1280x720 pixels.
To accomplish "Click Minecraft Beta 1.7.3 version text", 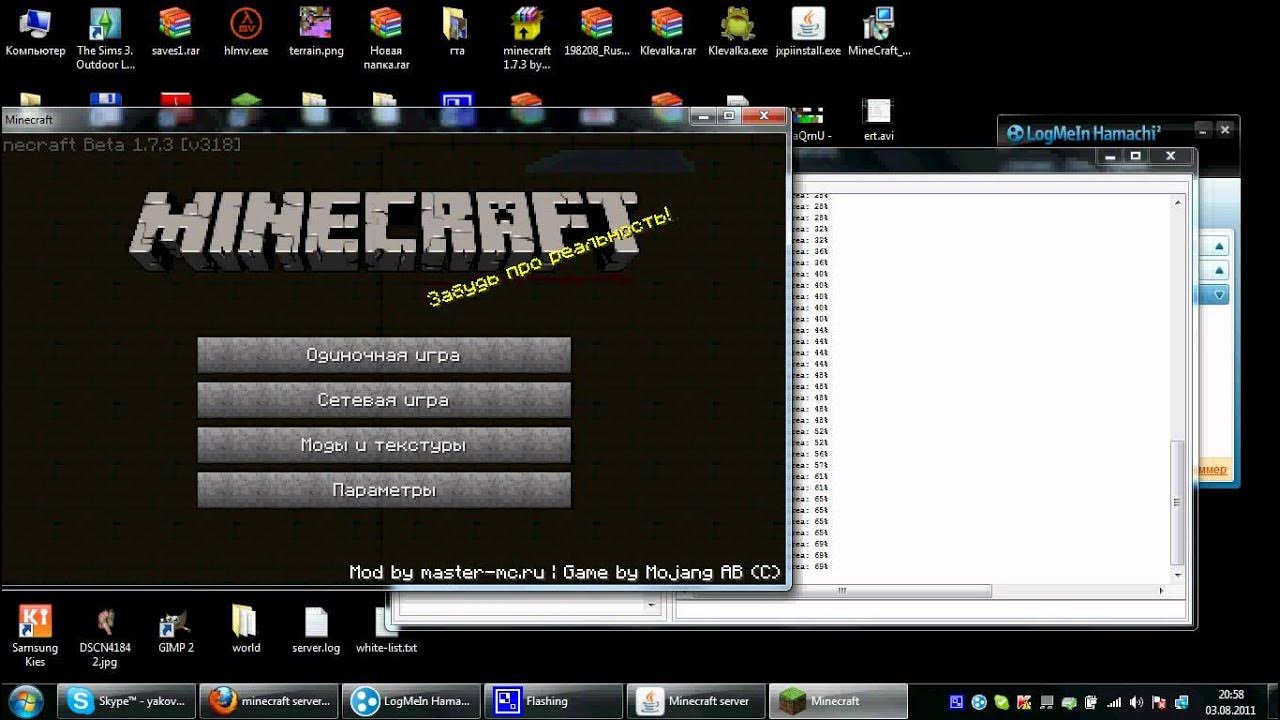I will pos(122,145).
